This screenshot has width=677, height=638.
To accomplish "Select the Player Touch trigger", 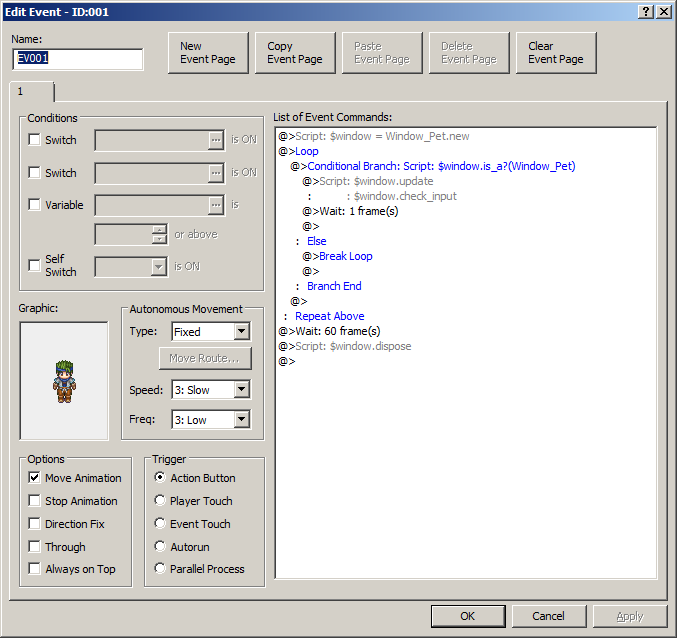I will (160, 500).
